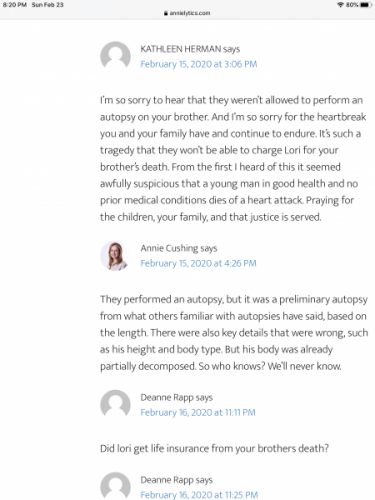Viewport: 375px width, 500px height.
Task: Open the February 16, 2020 at 11:25 PM link
Action: coord(199,495)
